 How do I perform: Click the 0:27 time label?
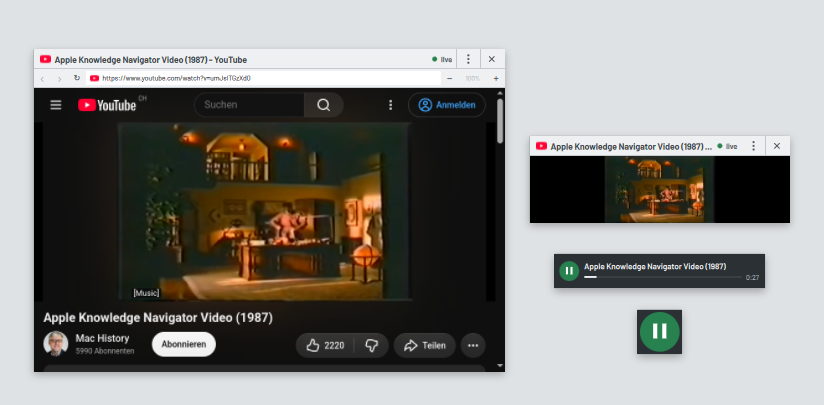[x=753, y=277]
